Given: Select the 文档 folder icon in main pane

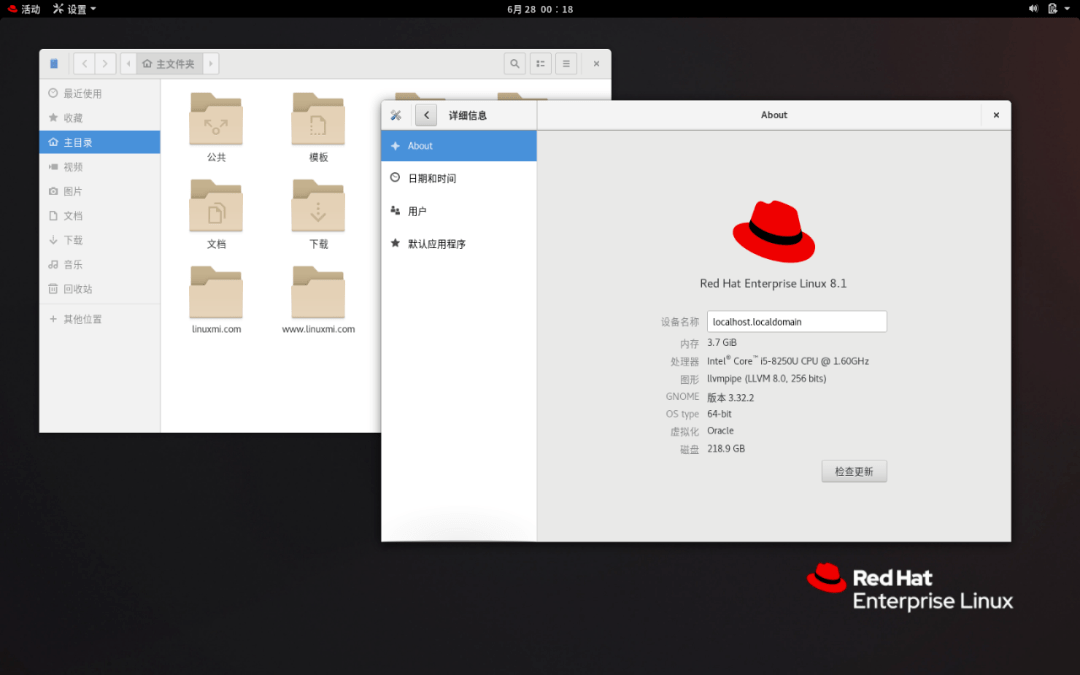Looking at the screenshot, I should pos(216,206).
